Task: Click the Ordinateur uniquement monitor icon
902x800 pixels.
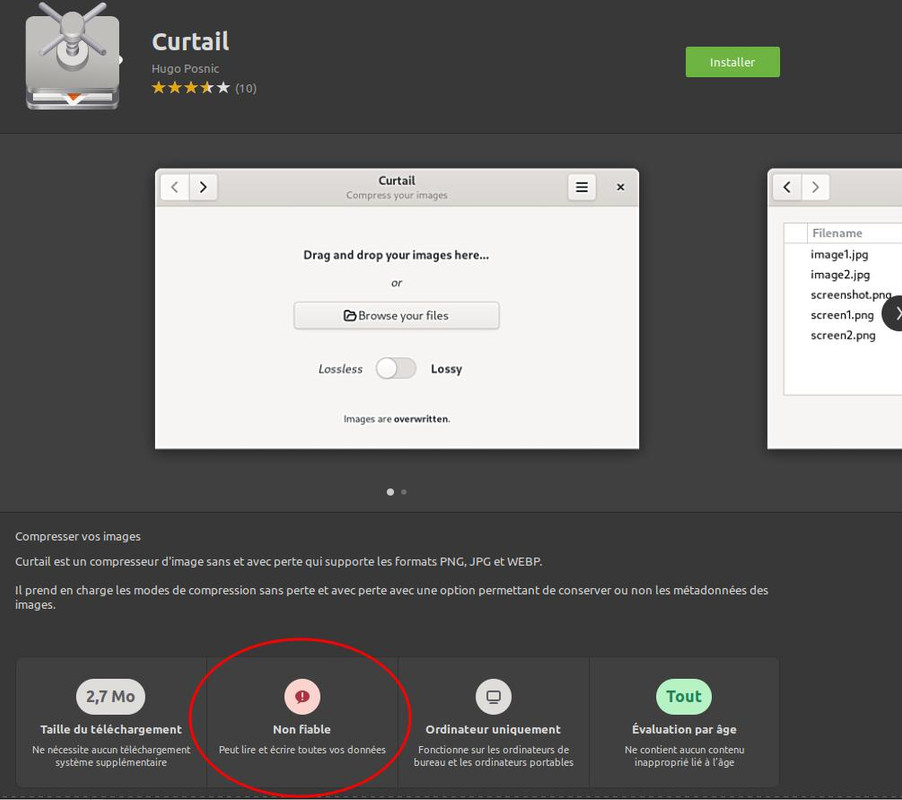Action: tap(493, 696)
